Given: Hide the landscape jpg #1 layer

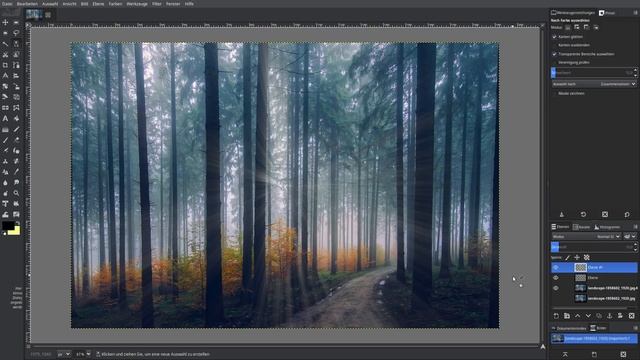Looking at the screenshot, I should [556, 288].
